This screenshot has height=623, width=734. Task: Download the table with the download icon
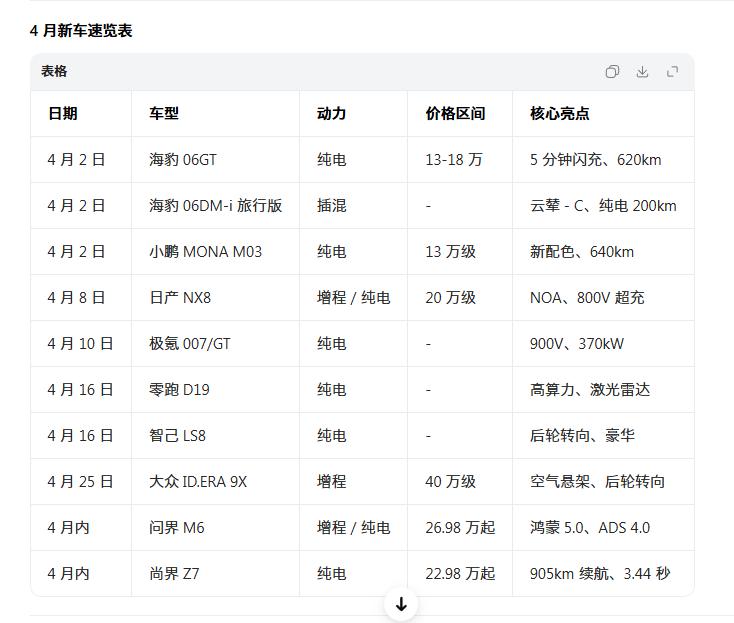point(642,72)
